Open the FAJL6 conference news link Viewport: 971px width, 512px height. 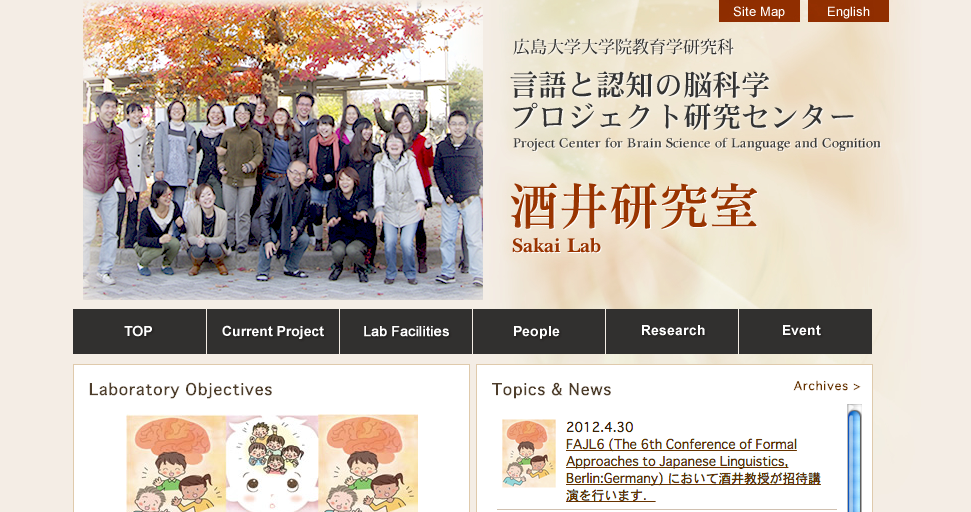(x=693, y=470)
